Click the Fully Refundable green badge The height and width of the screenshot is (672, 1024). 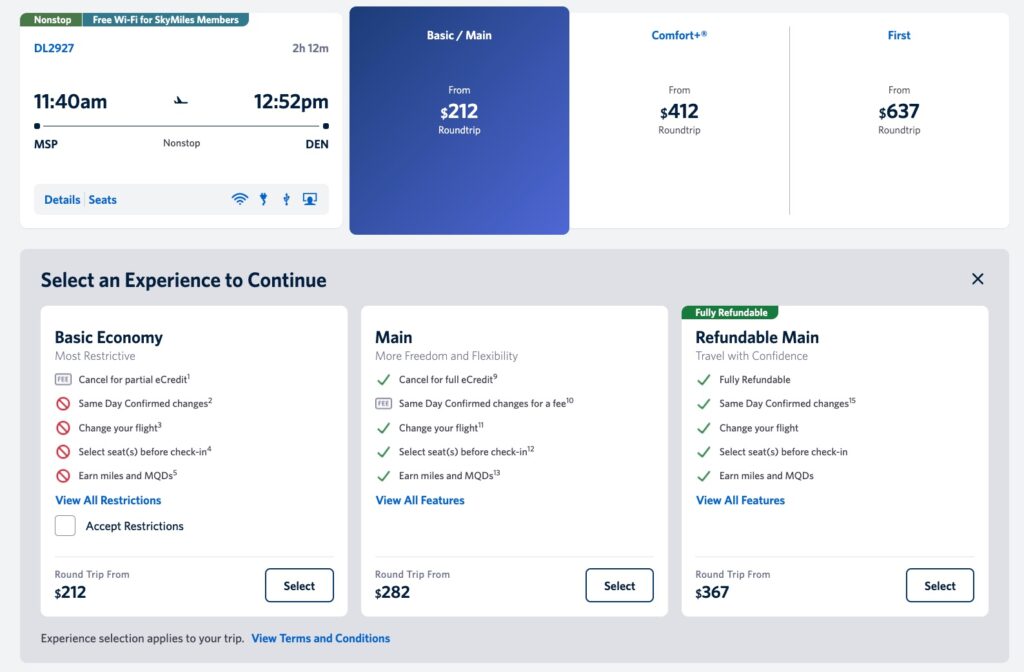click(x=730, y=313)
